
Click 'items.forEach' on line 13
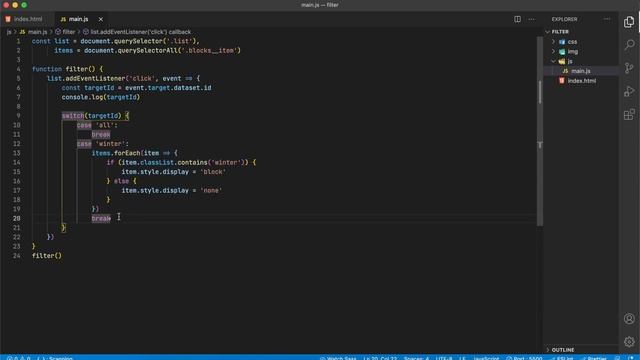point(116,153)
